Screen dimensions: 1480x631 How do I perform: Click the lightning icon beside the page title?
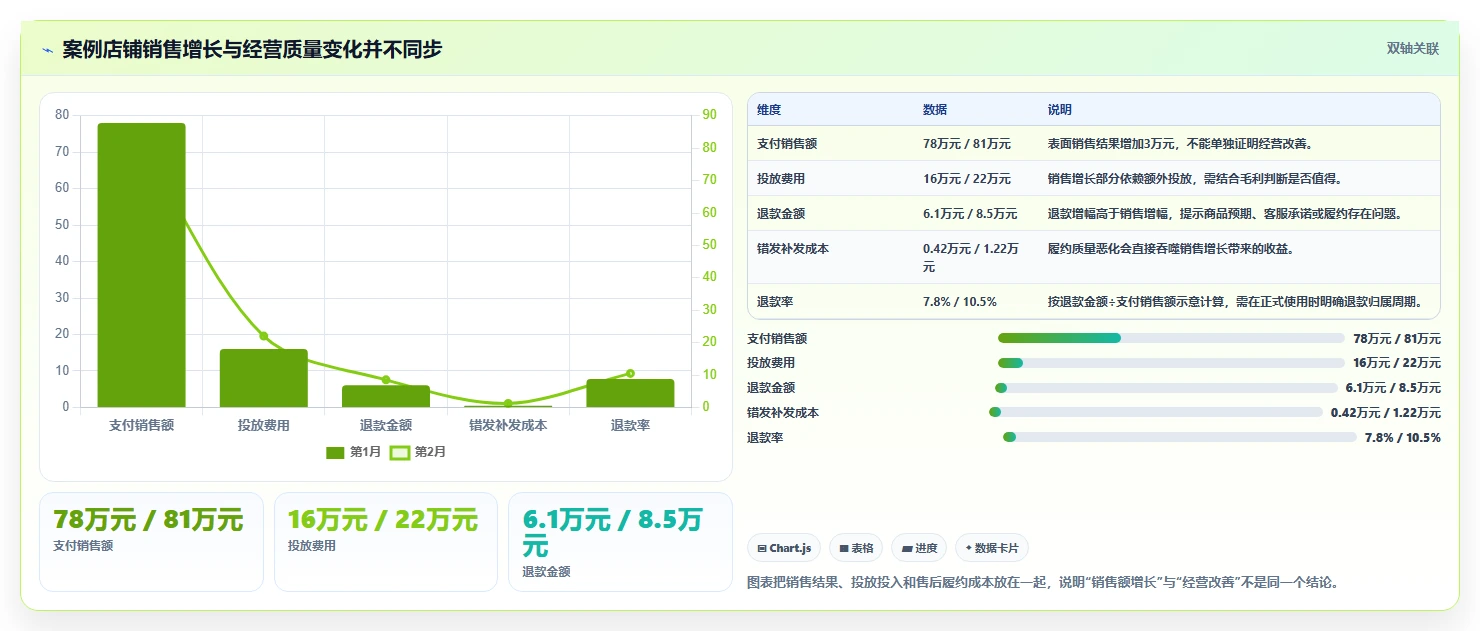pos(47,50)
